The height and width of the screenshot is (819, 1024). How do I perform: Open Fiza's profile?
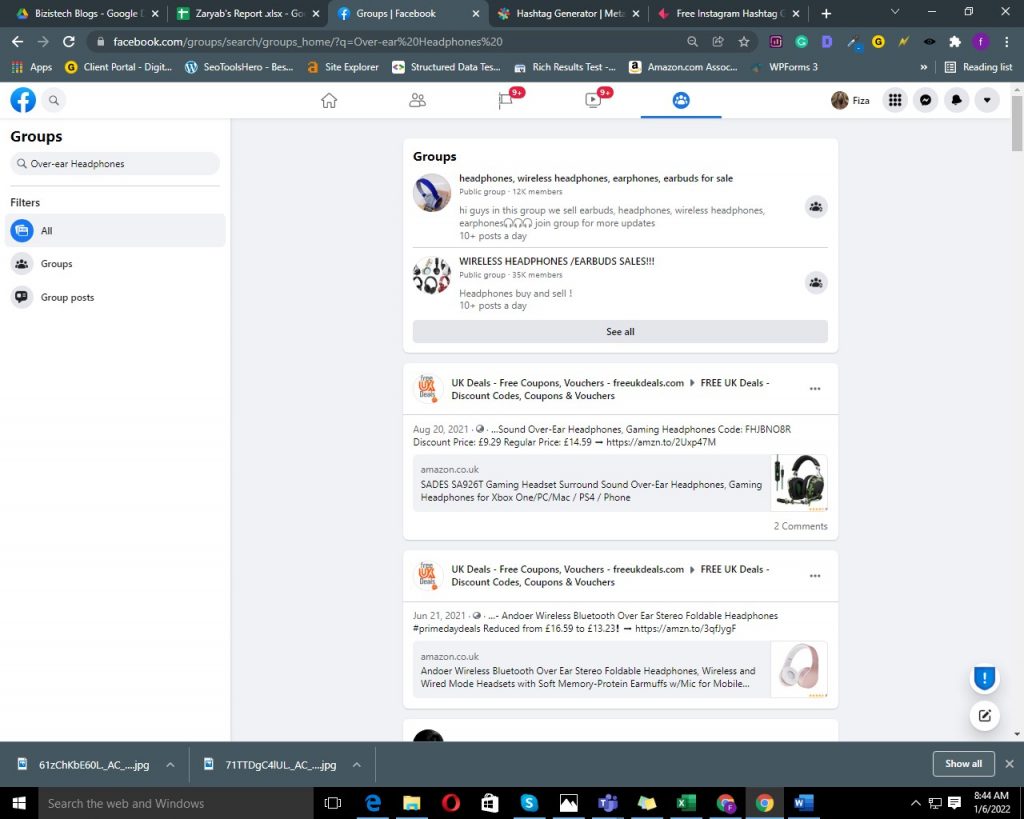(850, 100)
